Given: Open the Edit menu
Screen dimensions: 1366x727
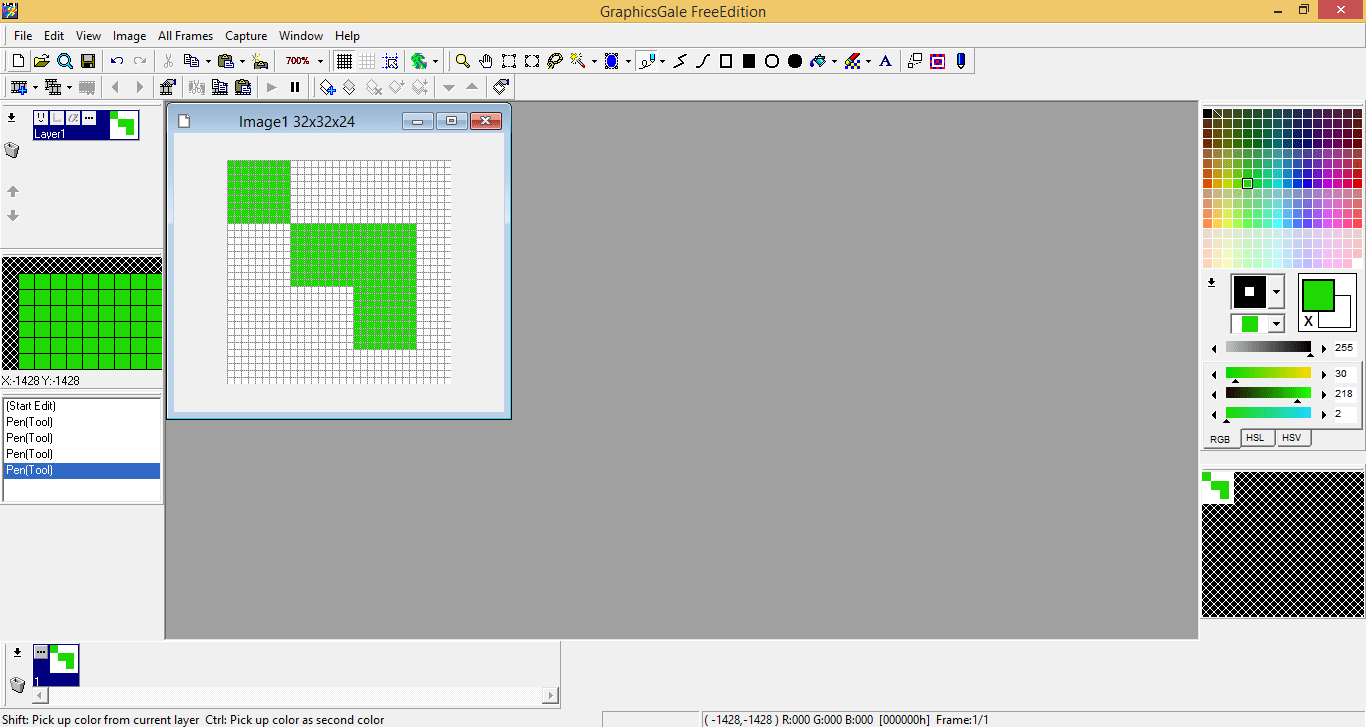Looking at the screenshot, I should [x=54, y=36].
